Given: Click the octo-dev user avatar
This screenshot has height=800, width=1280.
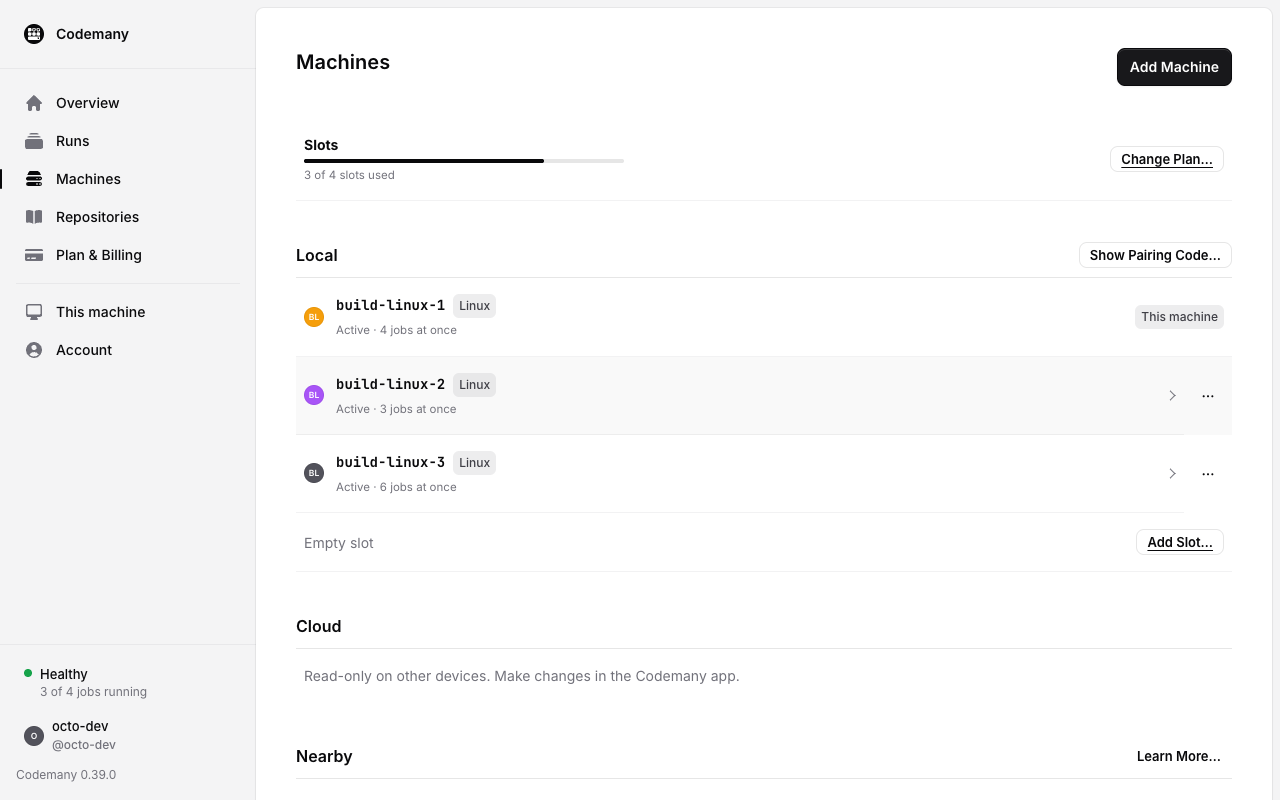Looking at the screenshot, I should point(34,736).
